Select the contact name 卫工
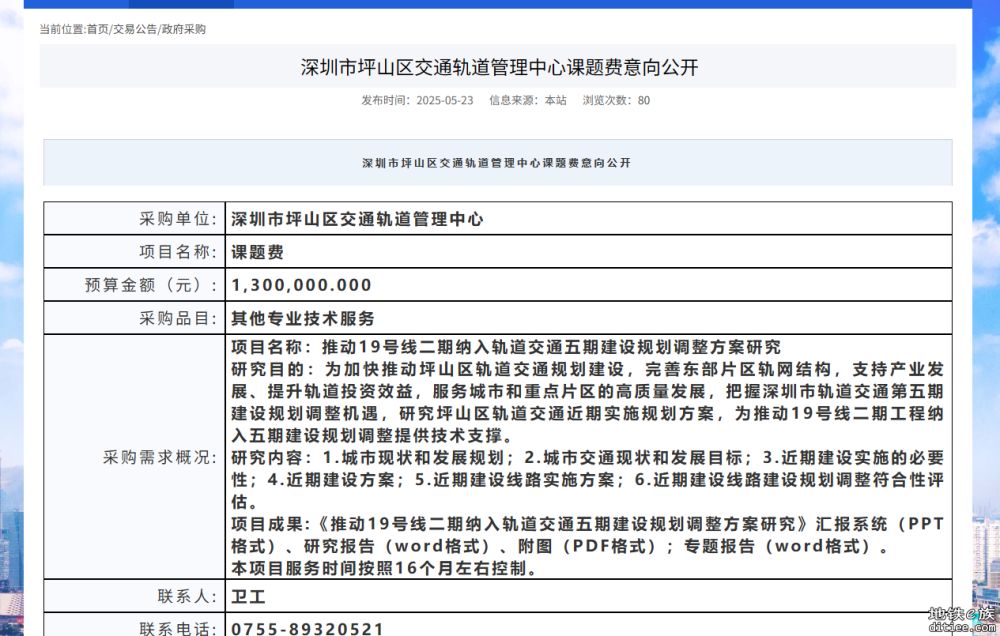The image size is (1000, 636). (248, 597)
